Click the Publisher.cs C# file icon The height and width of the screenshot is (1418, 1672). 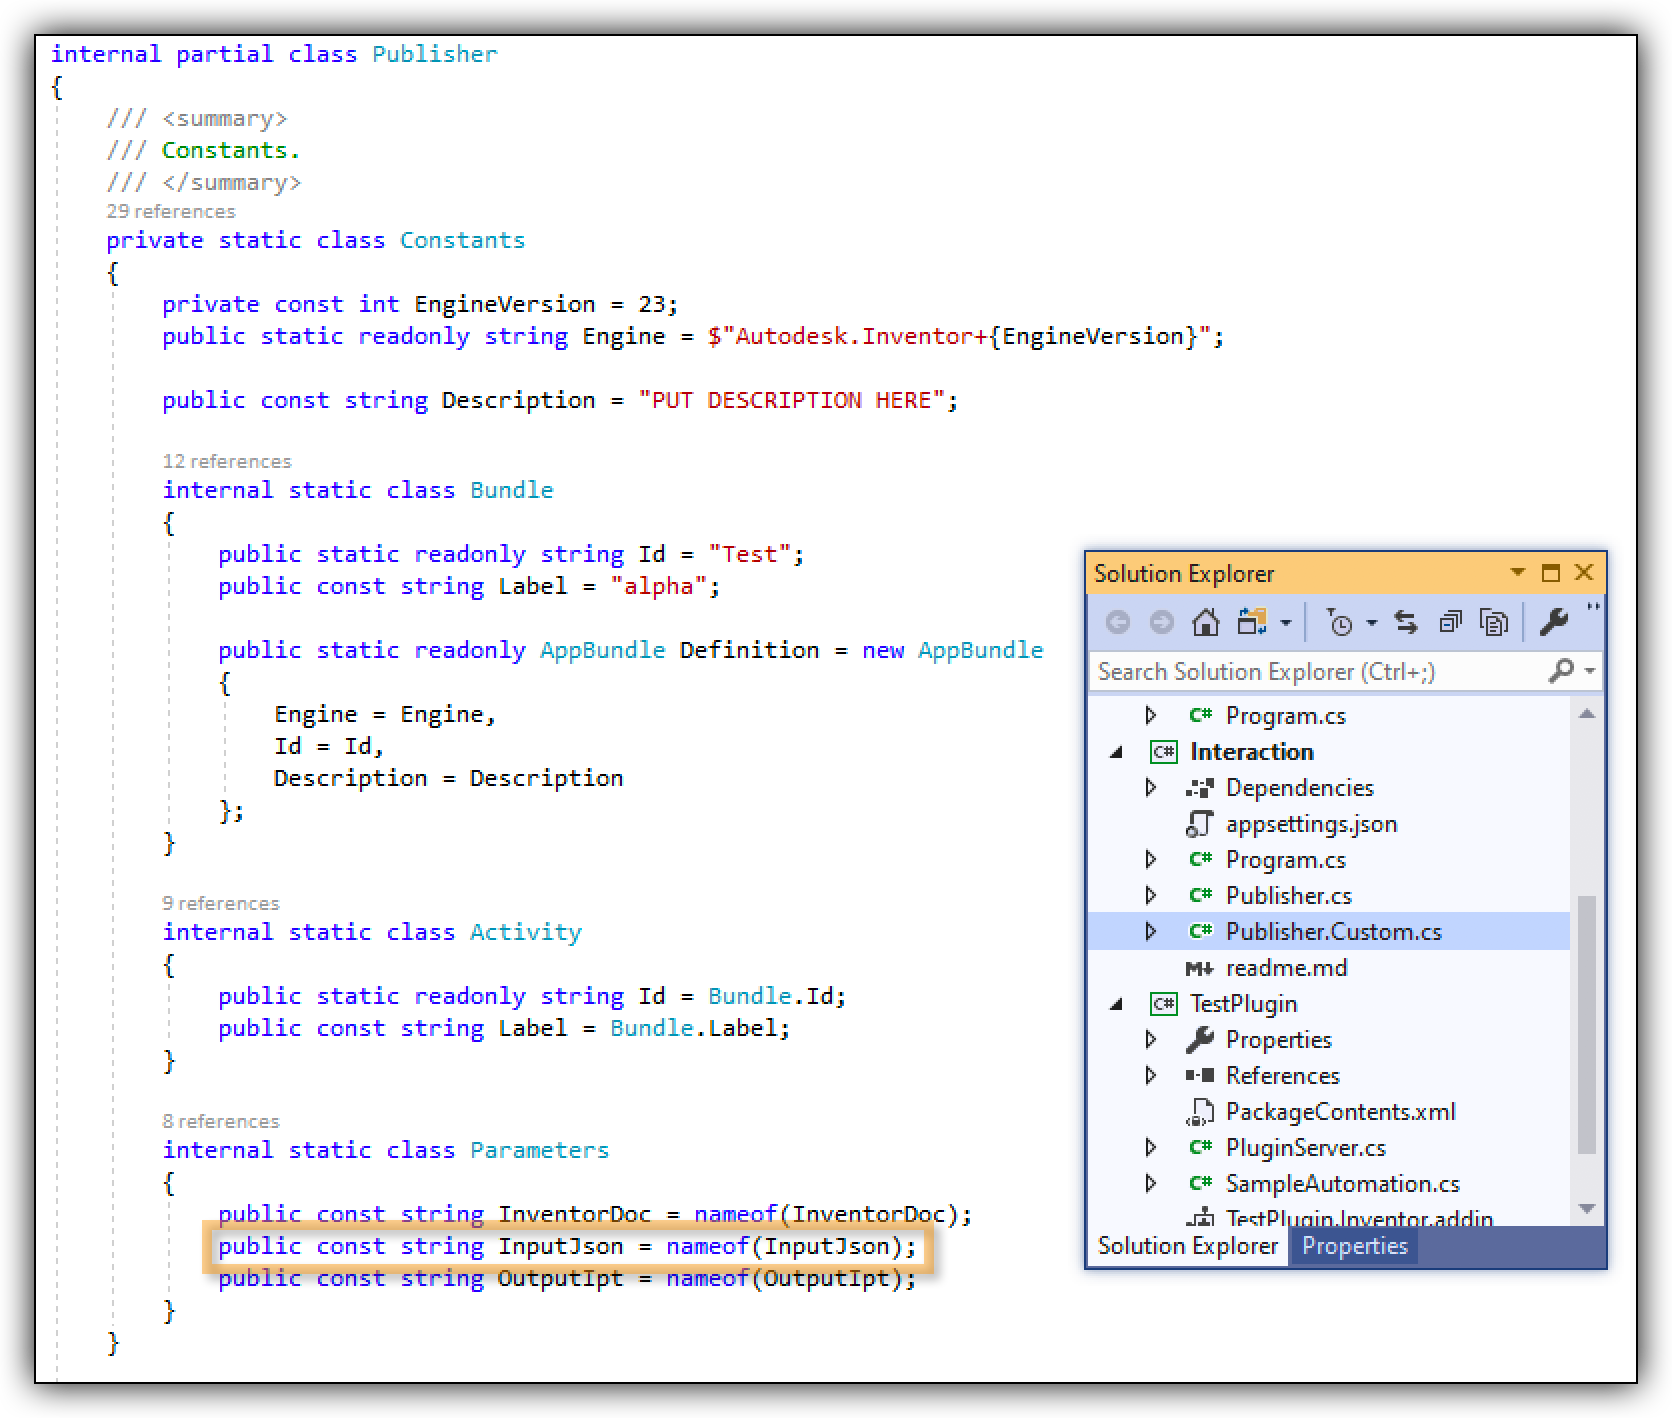tap(1200, 896)
